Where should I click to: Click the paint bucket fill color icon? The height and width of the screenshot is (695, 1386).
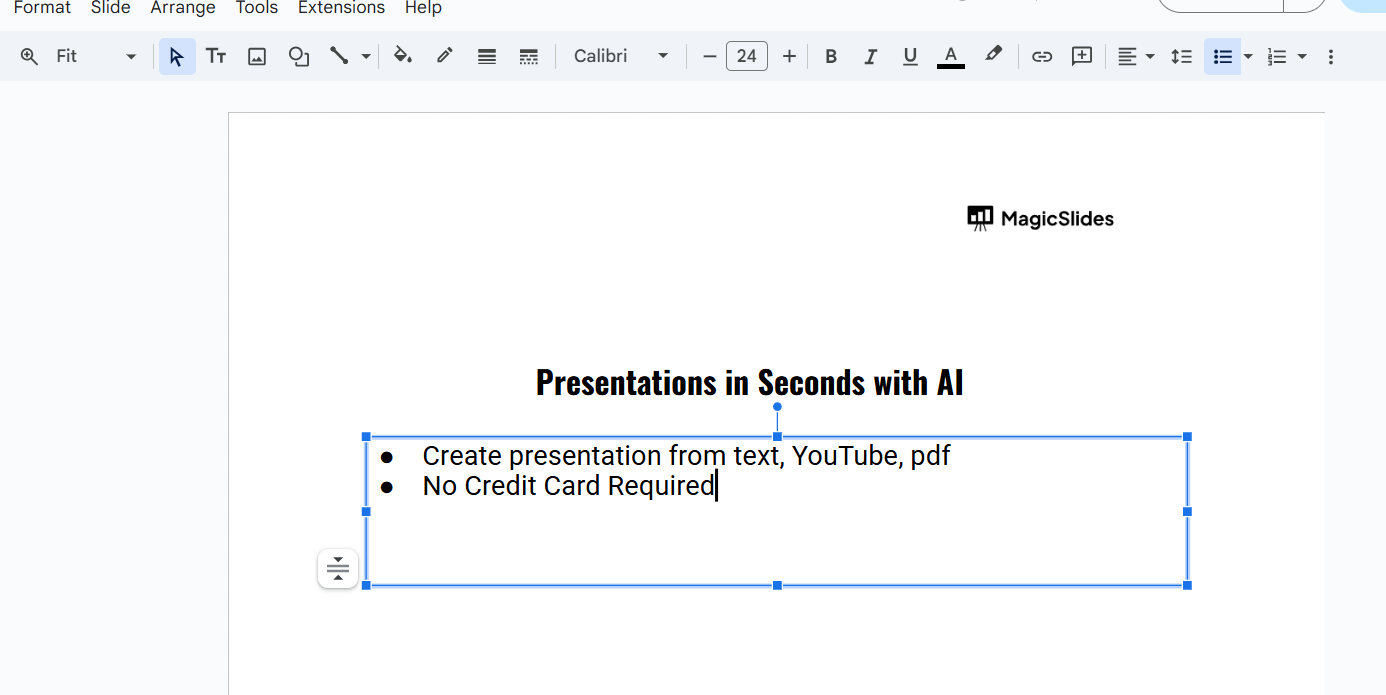point(402,57)
